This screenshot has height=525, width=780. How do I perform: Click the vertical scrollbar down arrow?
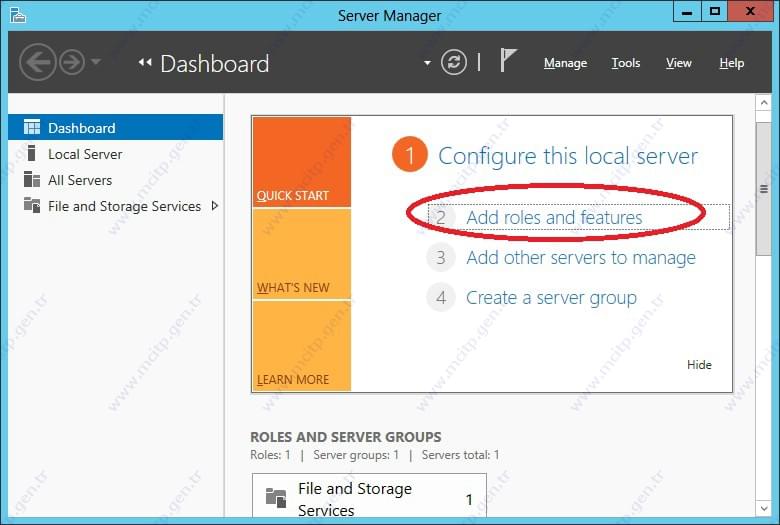tap(764, 509)
